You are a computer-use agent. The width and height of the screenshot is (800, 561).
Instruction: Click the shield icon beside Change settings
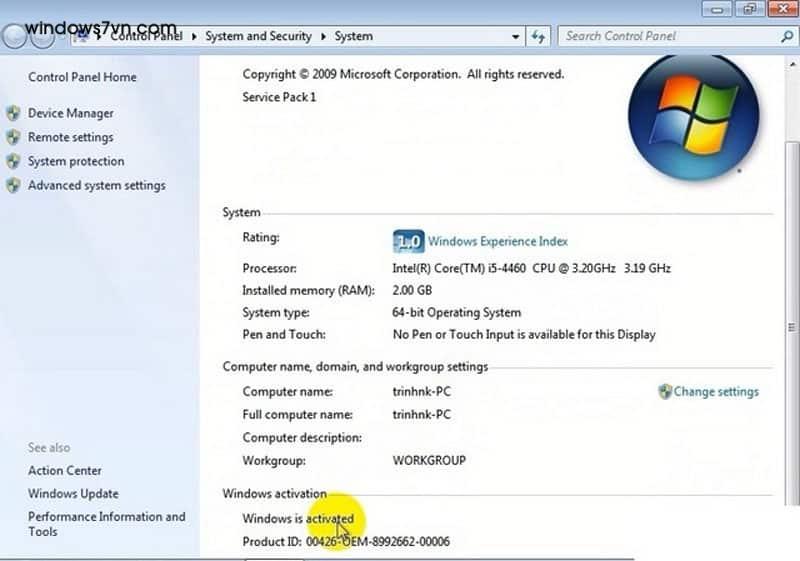coord(665,392)
